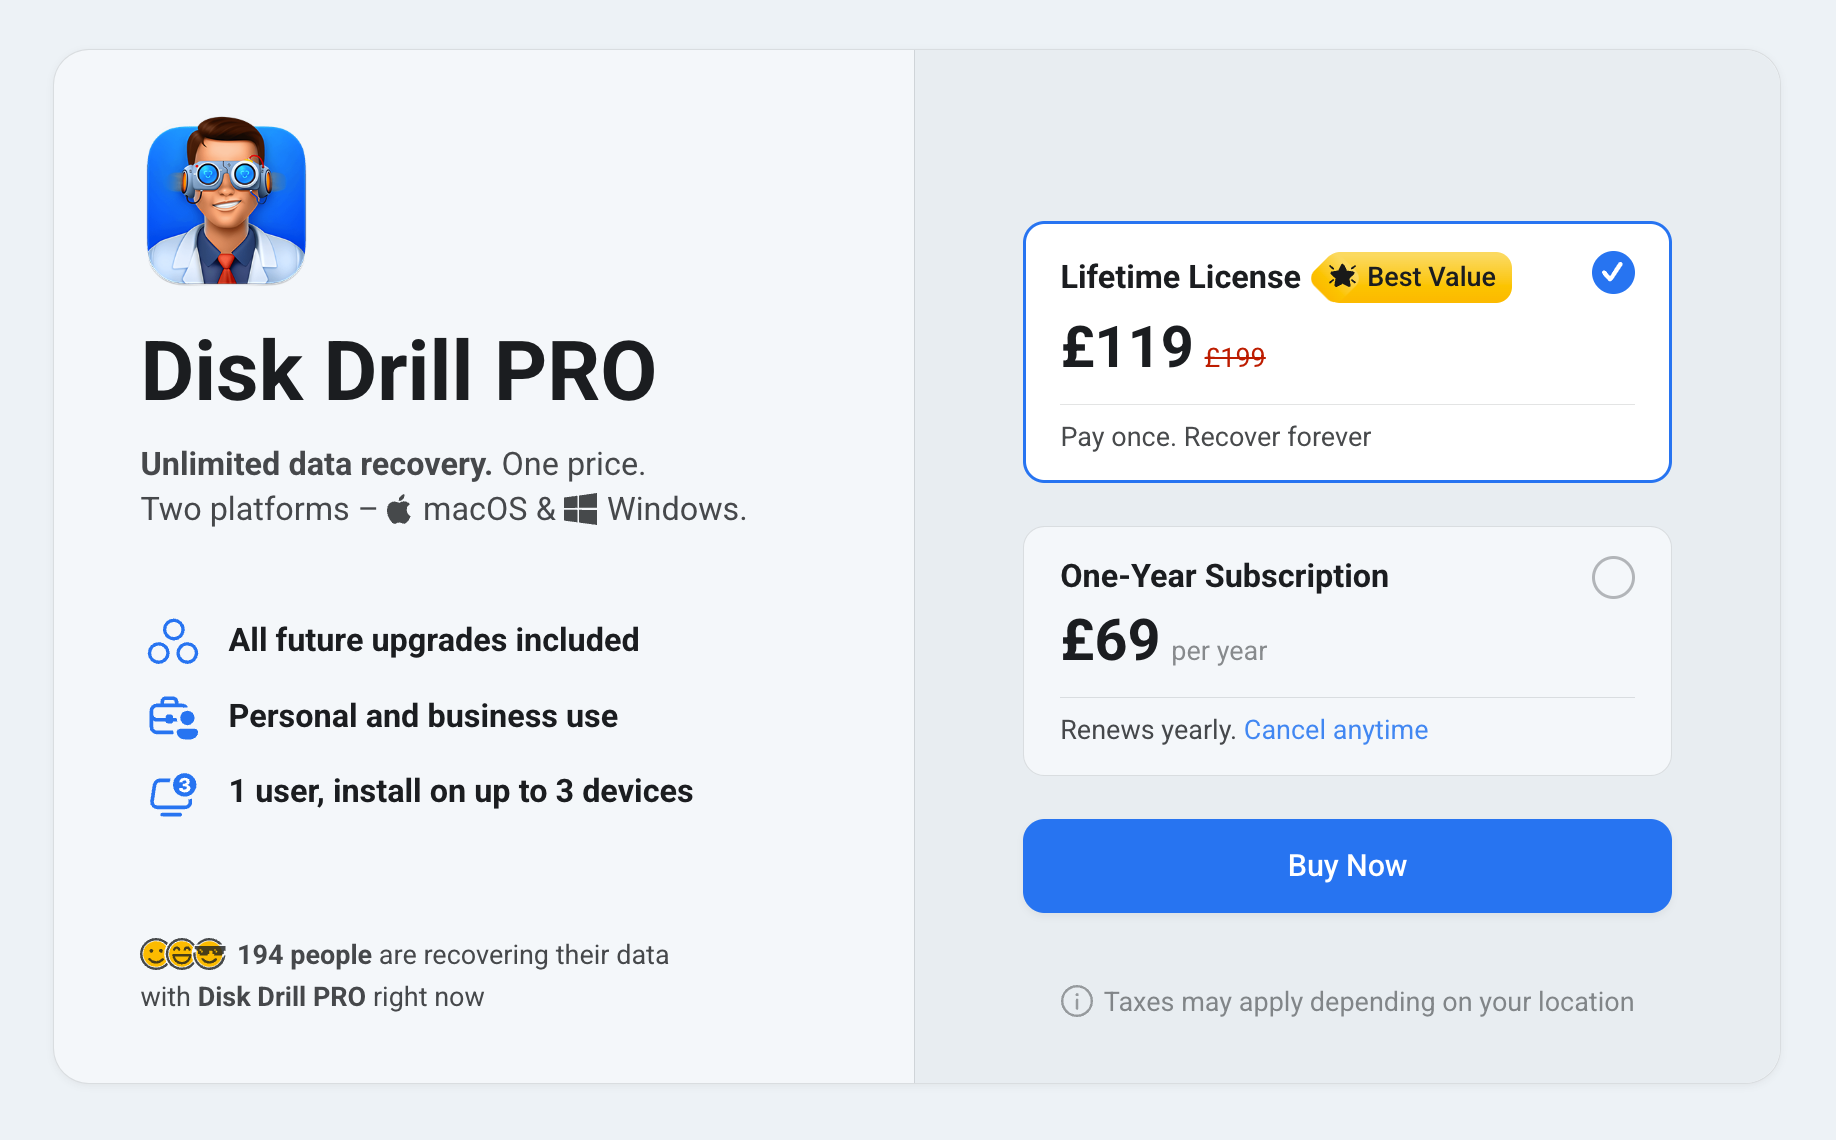Click the tax info circle icon
Viewport: 1836px width, 1140px height.
(1076, 1001)
